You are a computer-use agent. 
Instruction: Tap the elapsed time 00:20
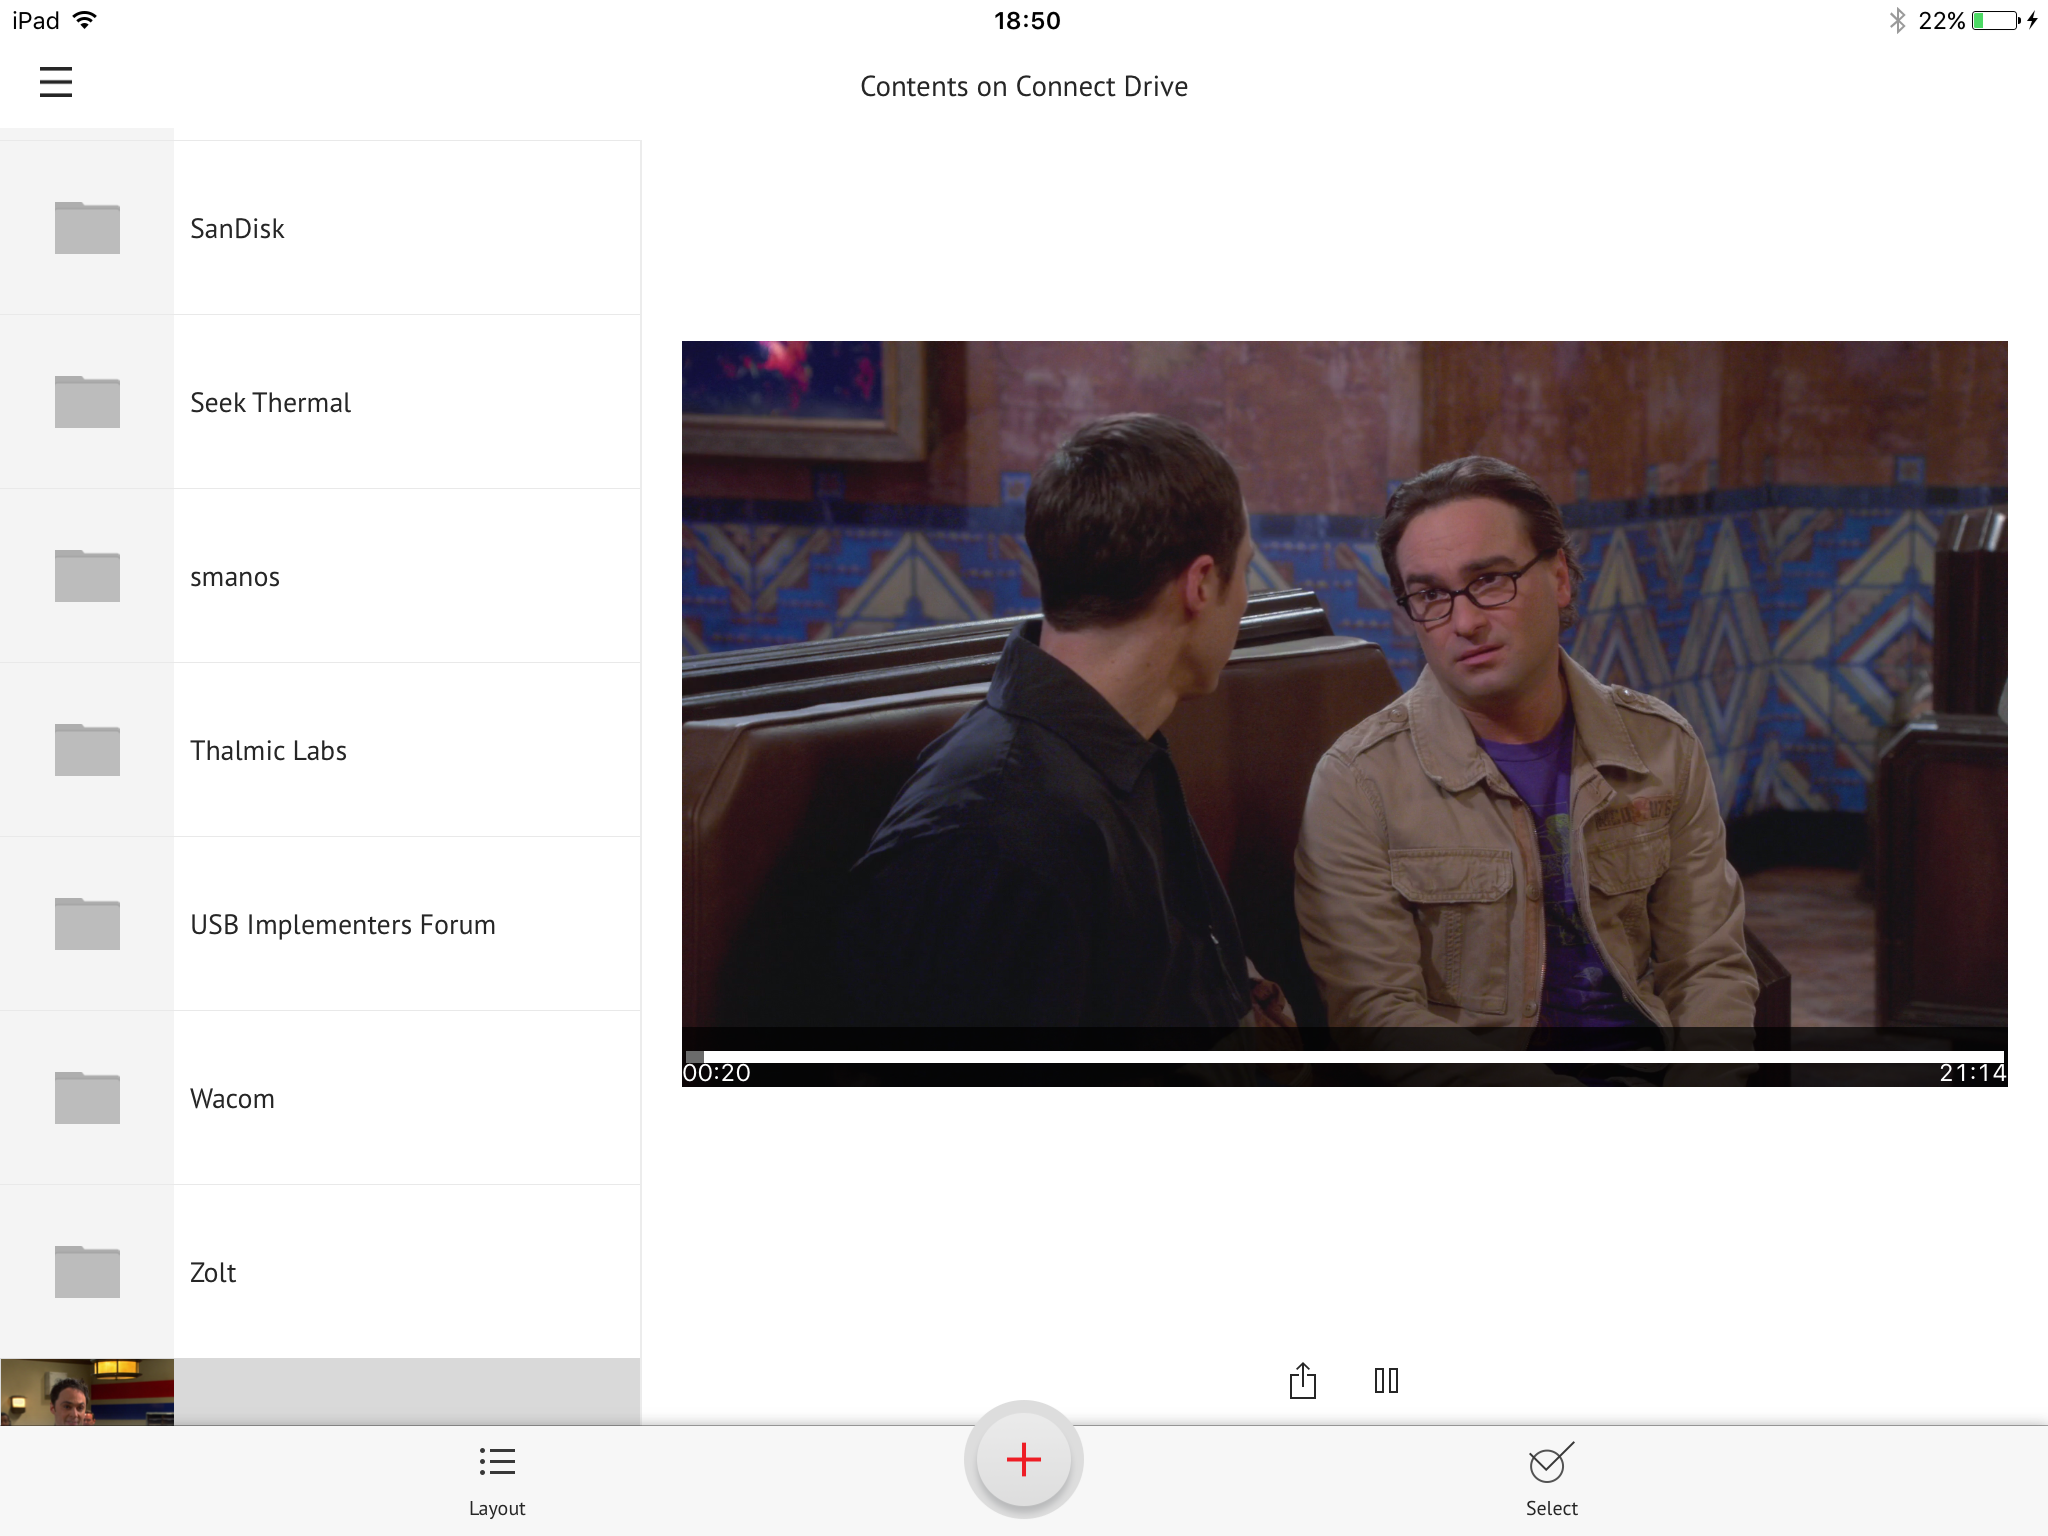pyautogui.click(x=717, y=1073)
